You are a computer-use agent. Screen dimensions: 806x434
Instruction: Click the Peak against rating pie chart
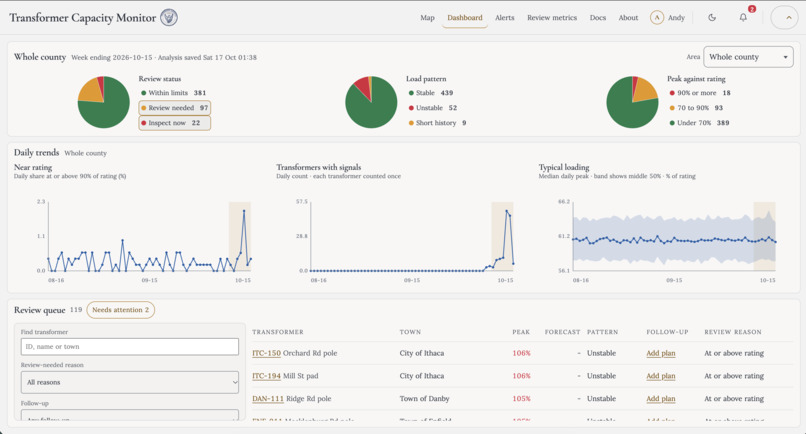[632, 102]
